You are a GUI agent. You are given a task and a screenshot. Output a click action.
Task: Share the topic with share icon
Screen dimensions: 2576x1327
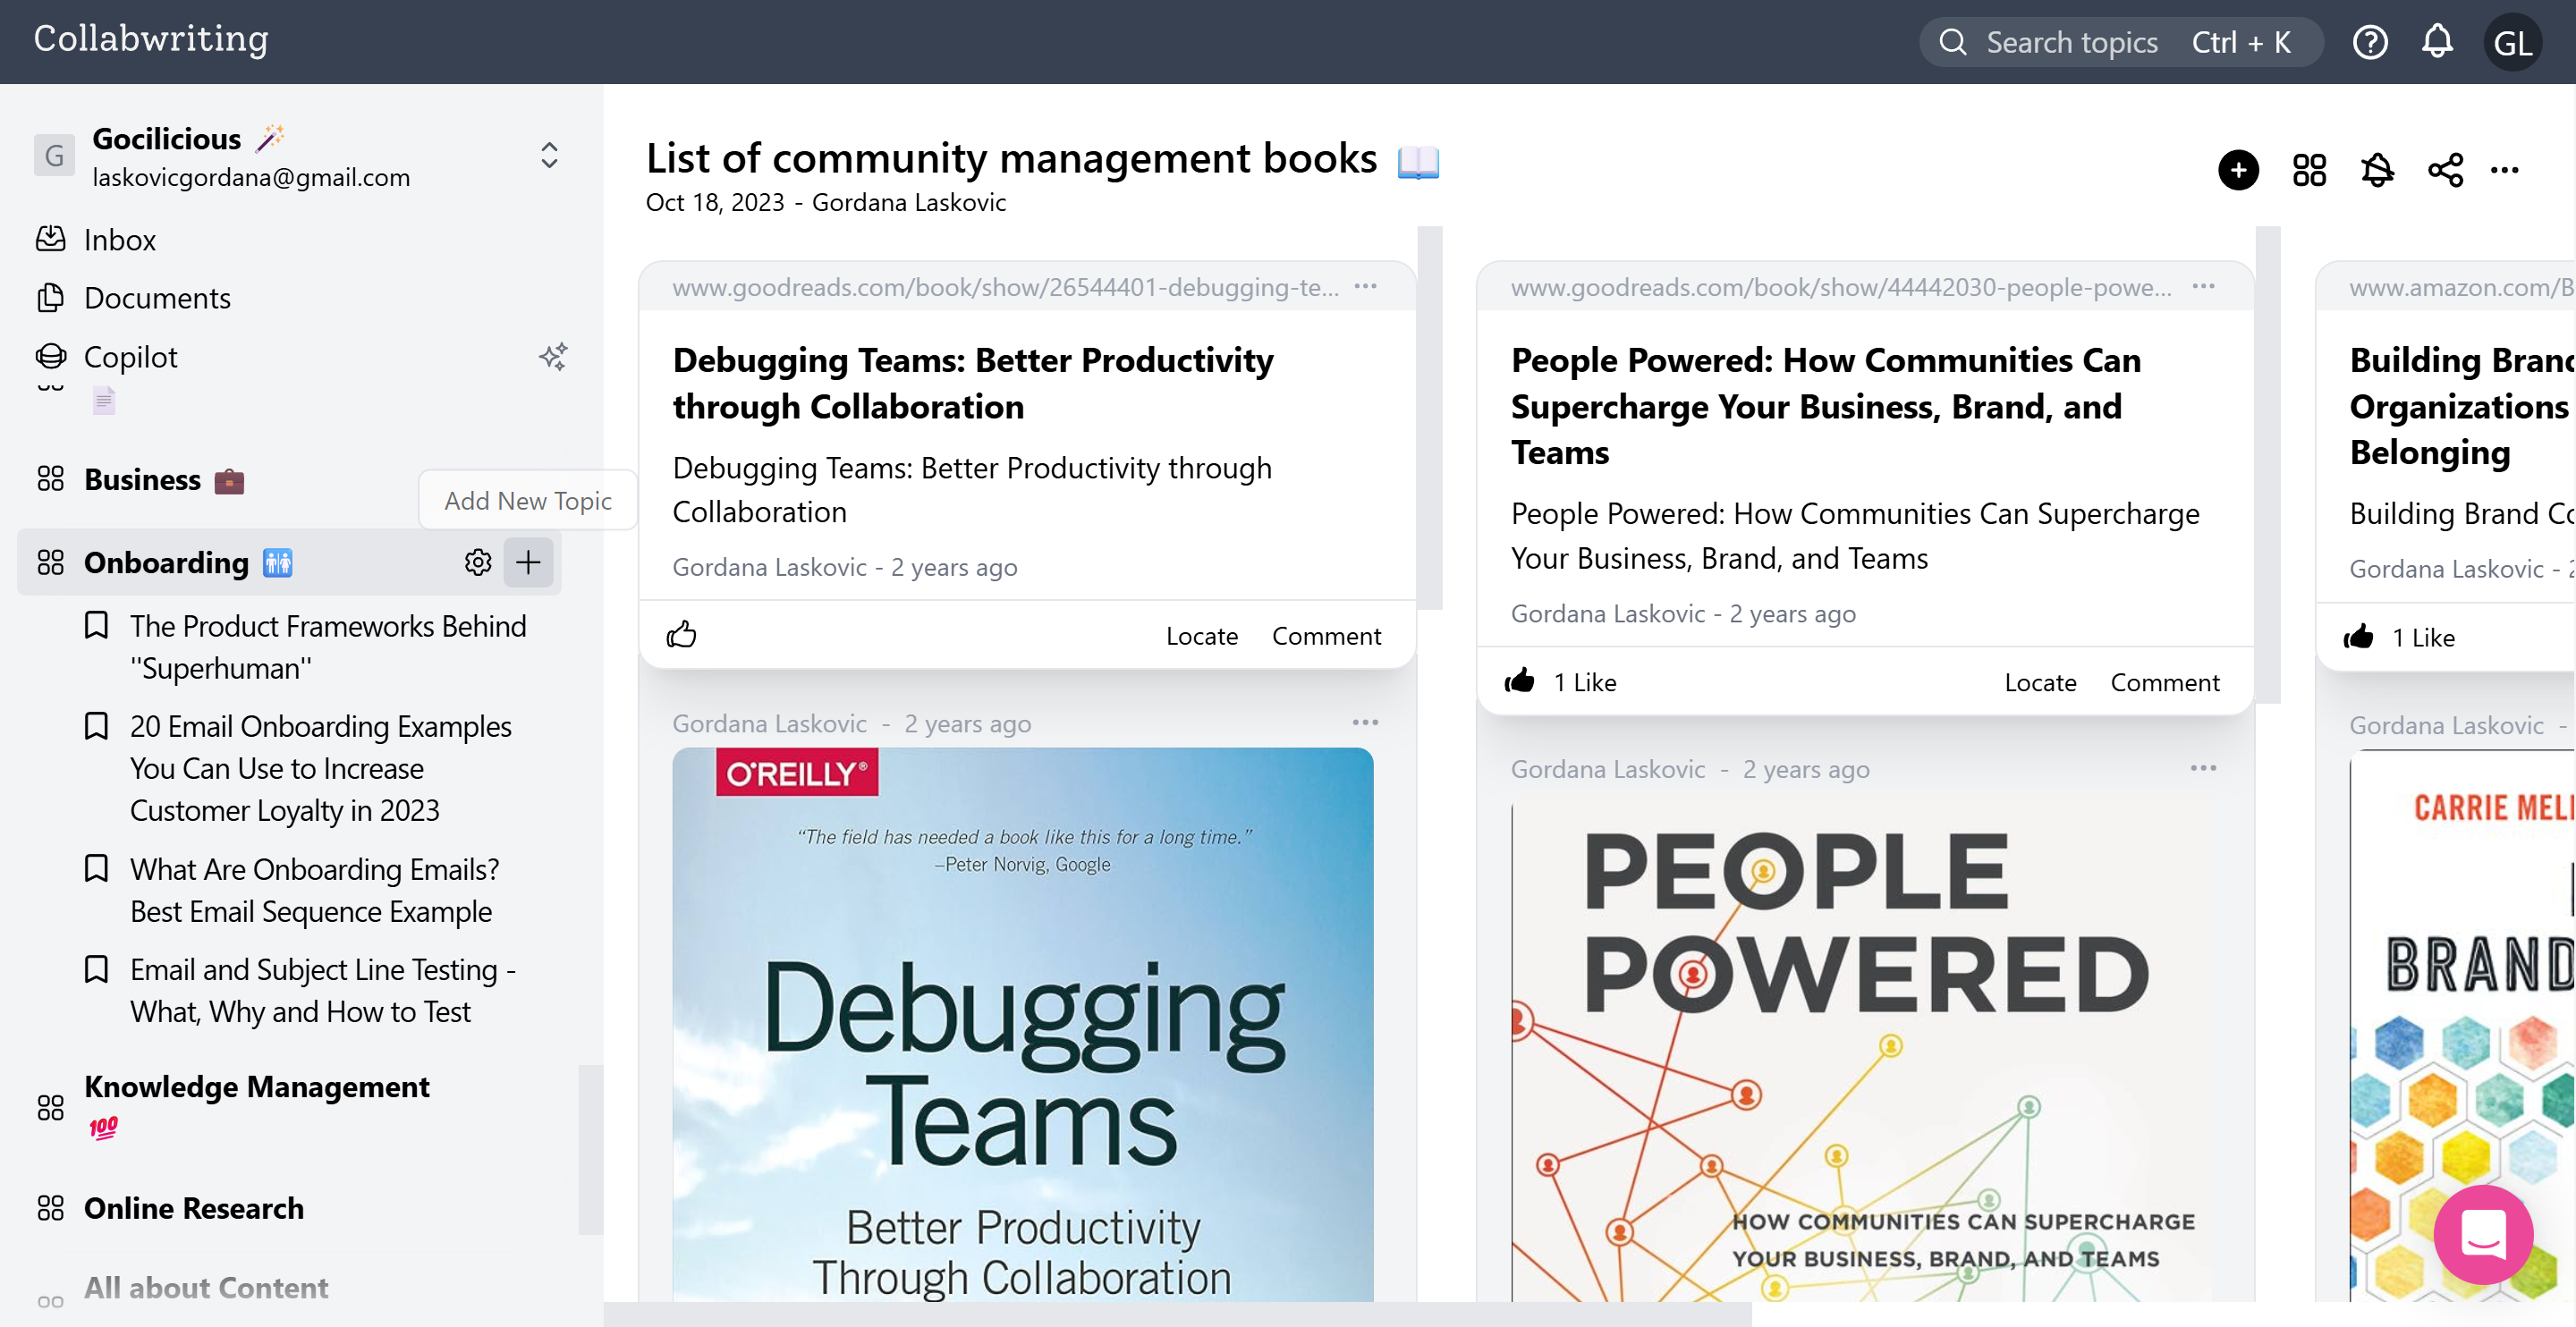tap(2445, 170)
